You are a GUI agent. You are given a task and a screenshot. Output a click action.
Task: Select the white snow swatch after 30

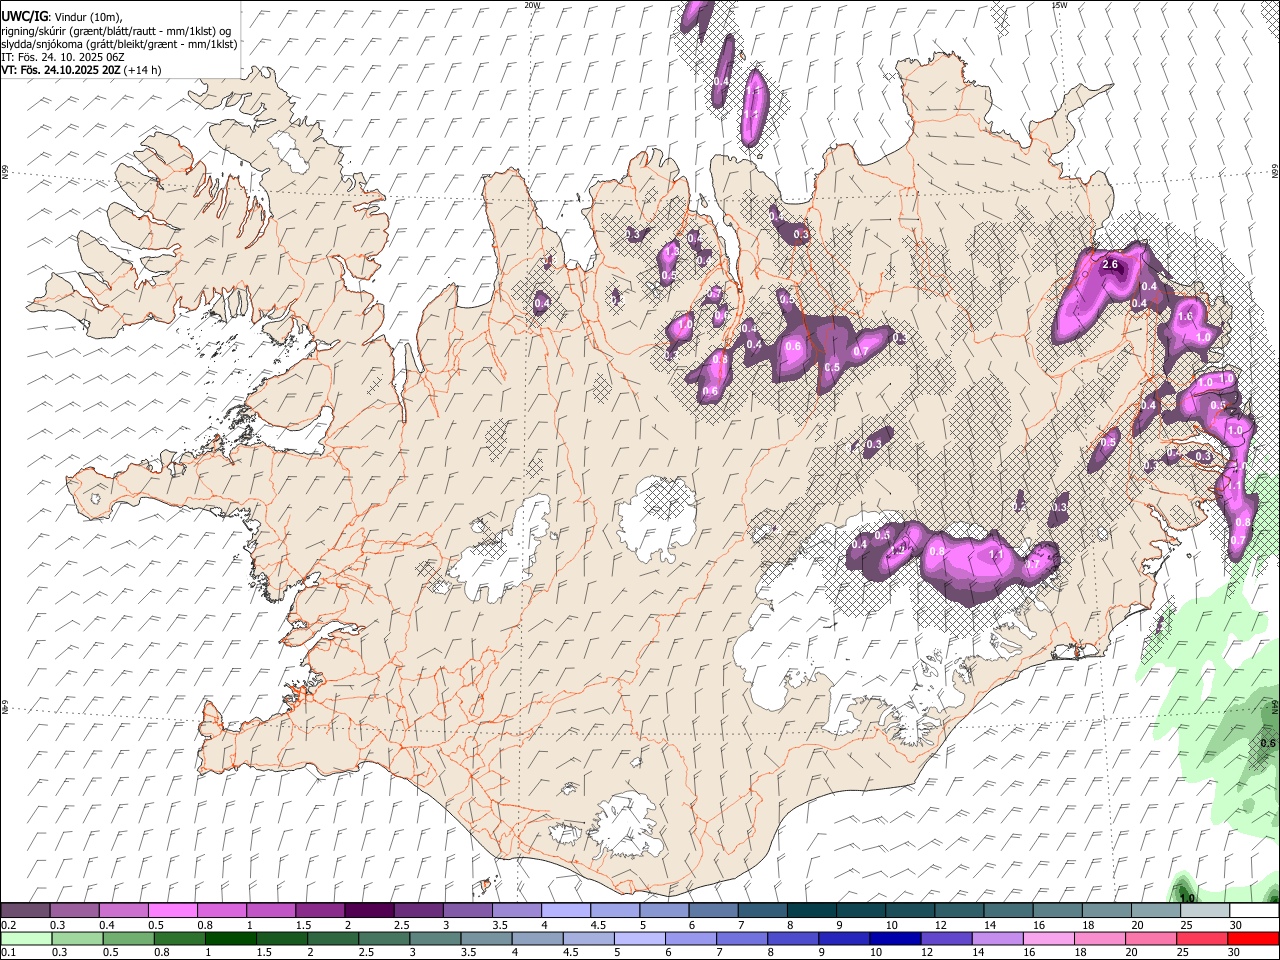(1255, 911)
